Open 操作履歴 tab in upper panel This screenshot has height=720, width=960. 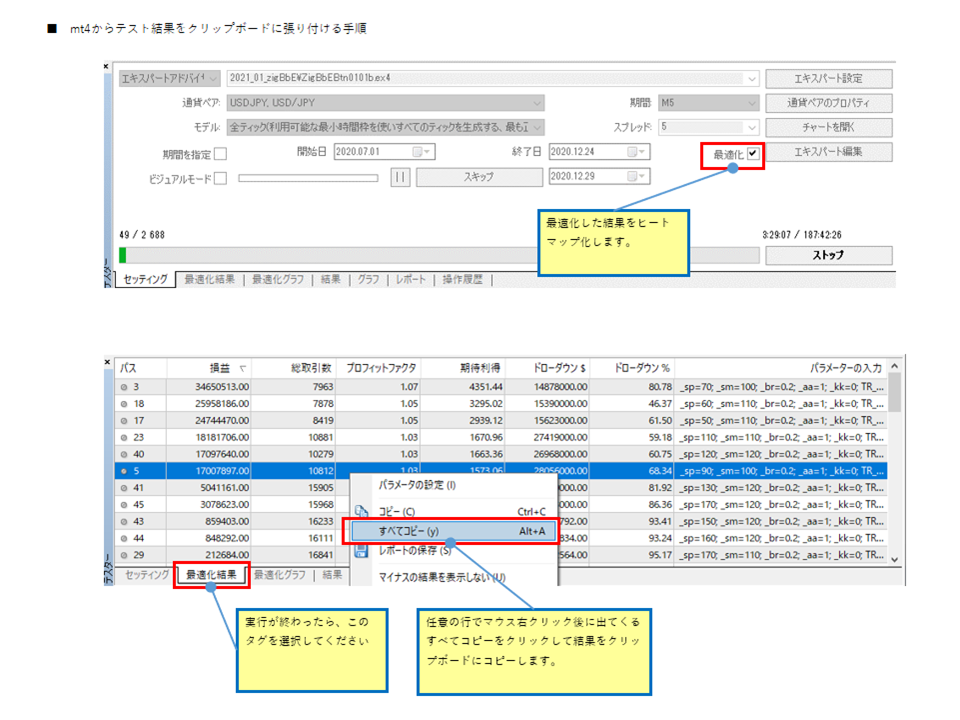pyautogui.click(x=462, y=280)
